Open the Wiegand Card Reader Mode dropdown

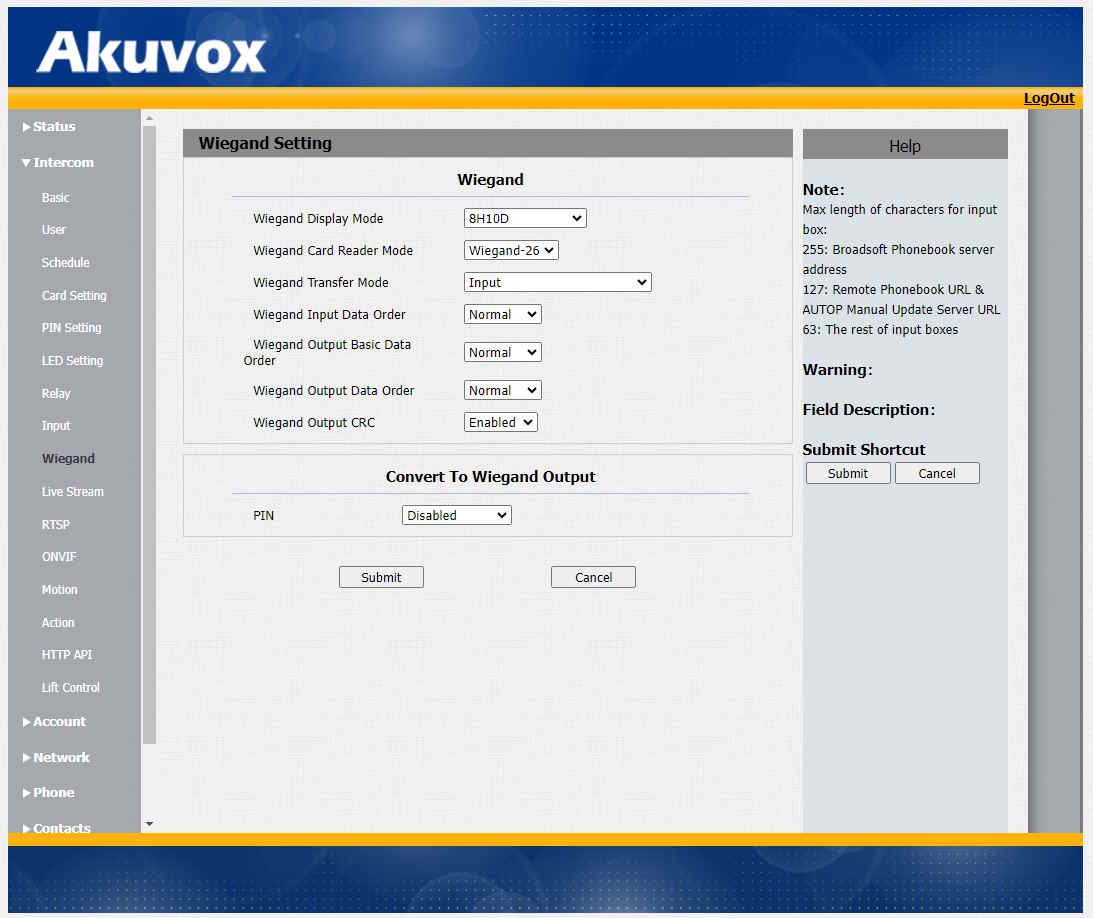pos(511,249)
